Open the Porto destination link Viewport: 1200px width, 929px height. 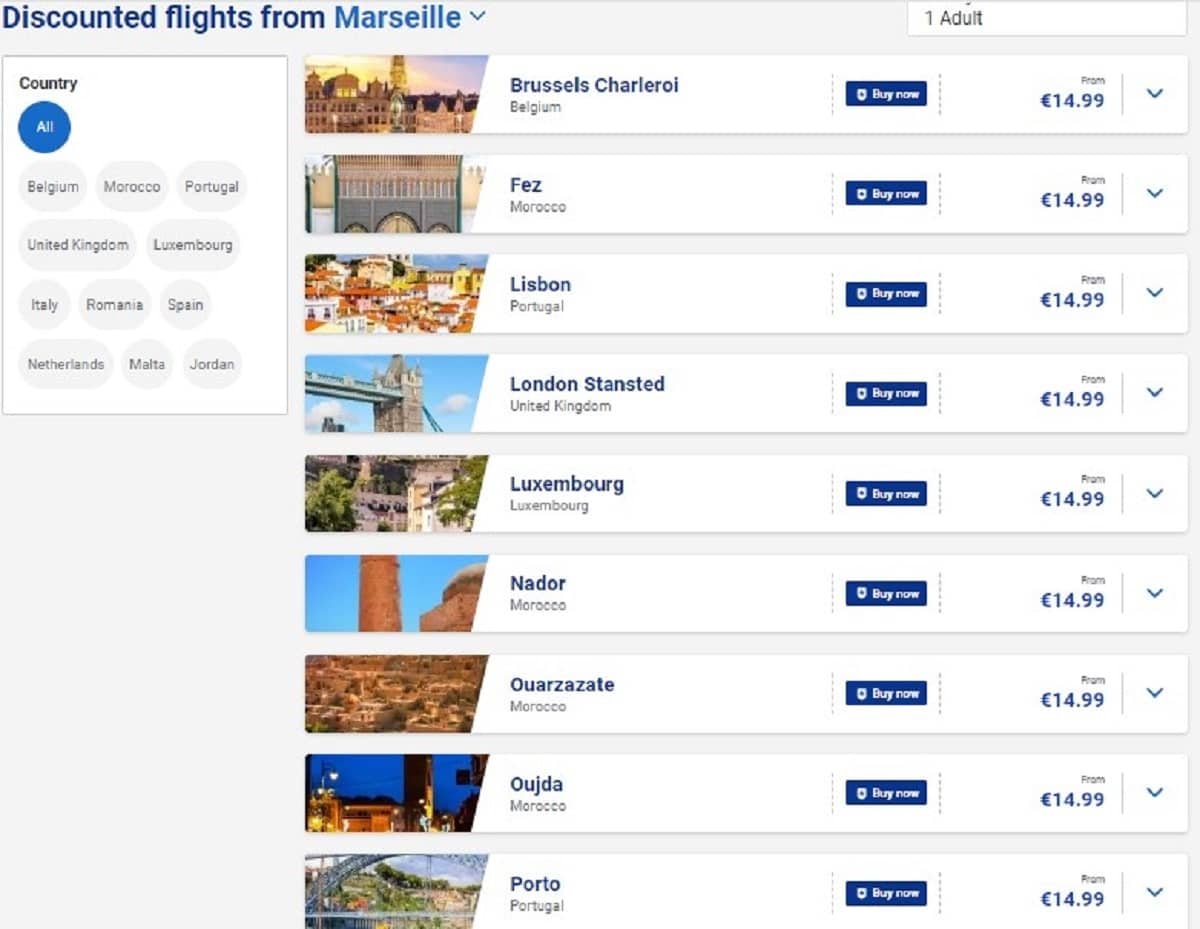click(535, 884)
